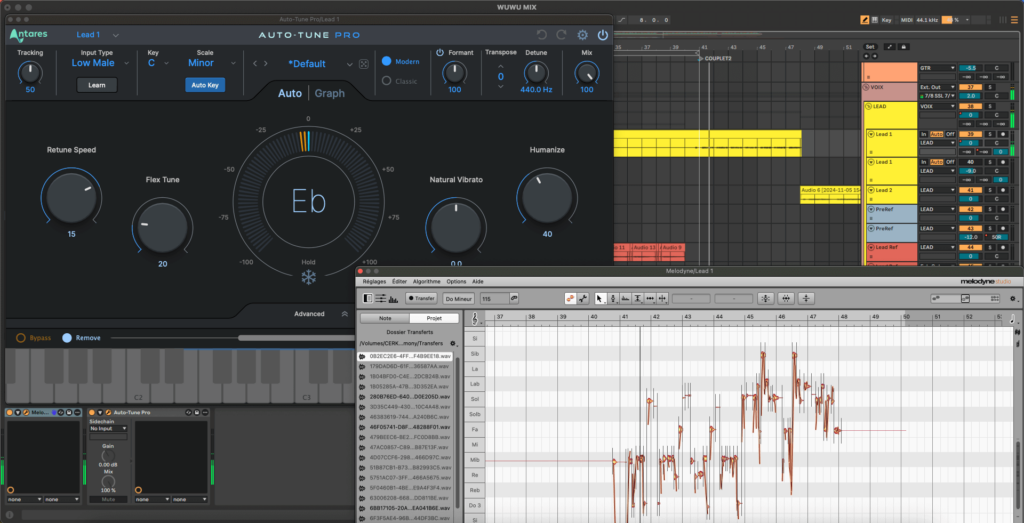Open Melodyne Éditer menu
1024x523 pixels.
point(399,281)
